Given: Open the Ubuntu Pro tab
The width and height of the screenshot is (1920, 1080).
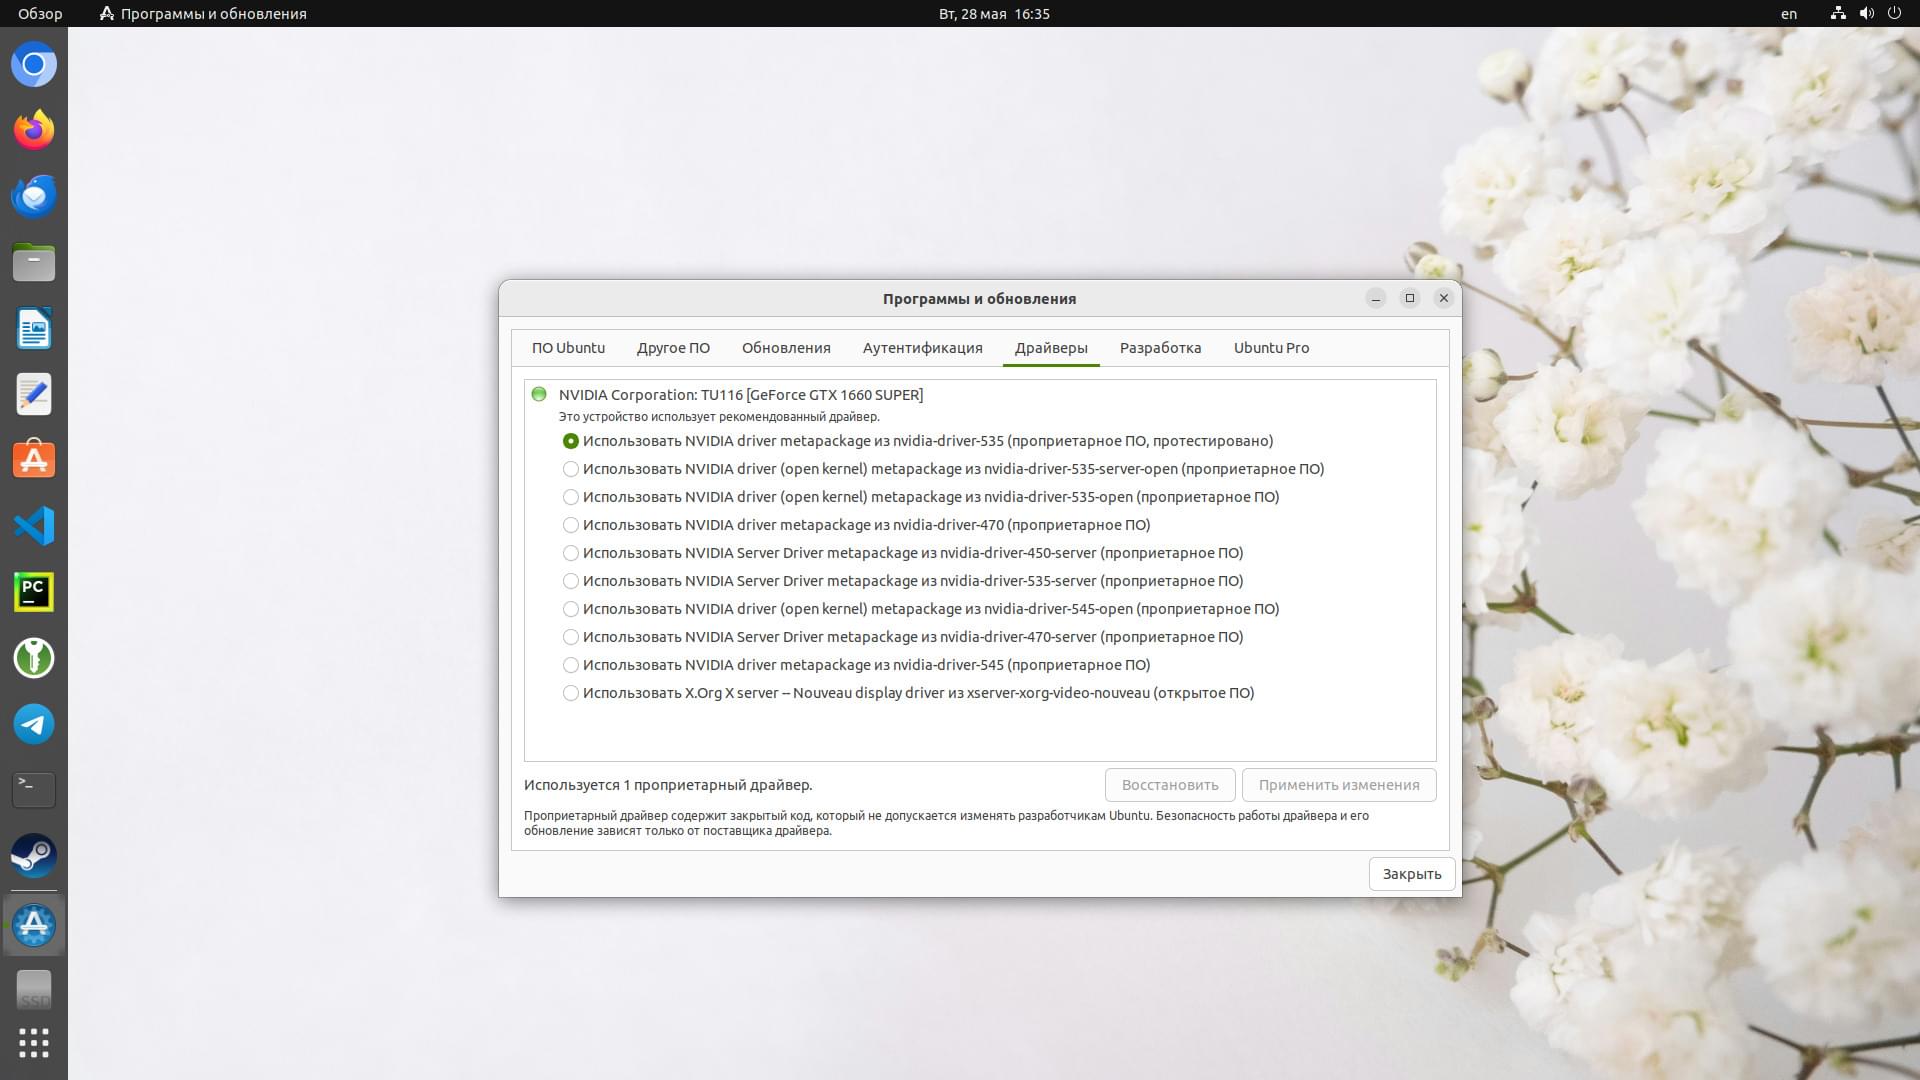Looking at the screenshot, I should click(x=1271, y=348).
